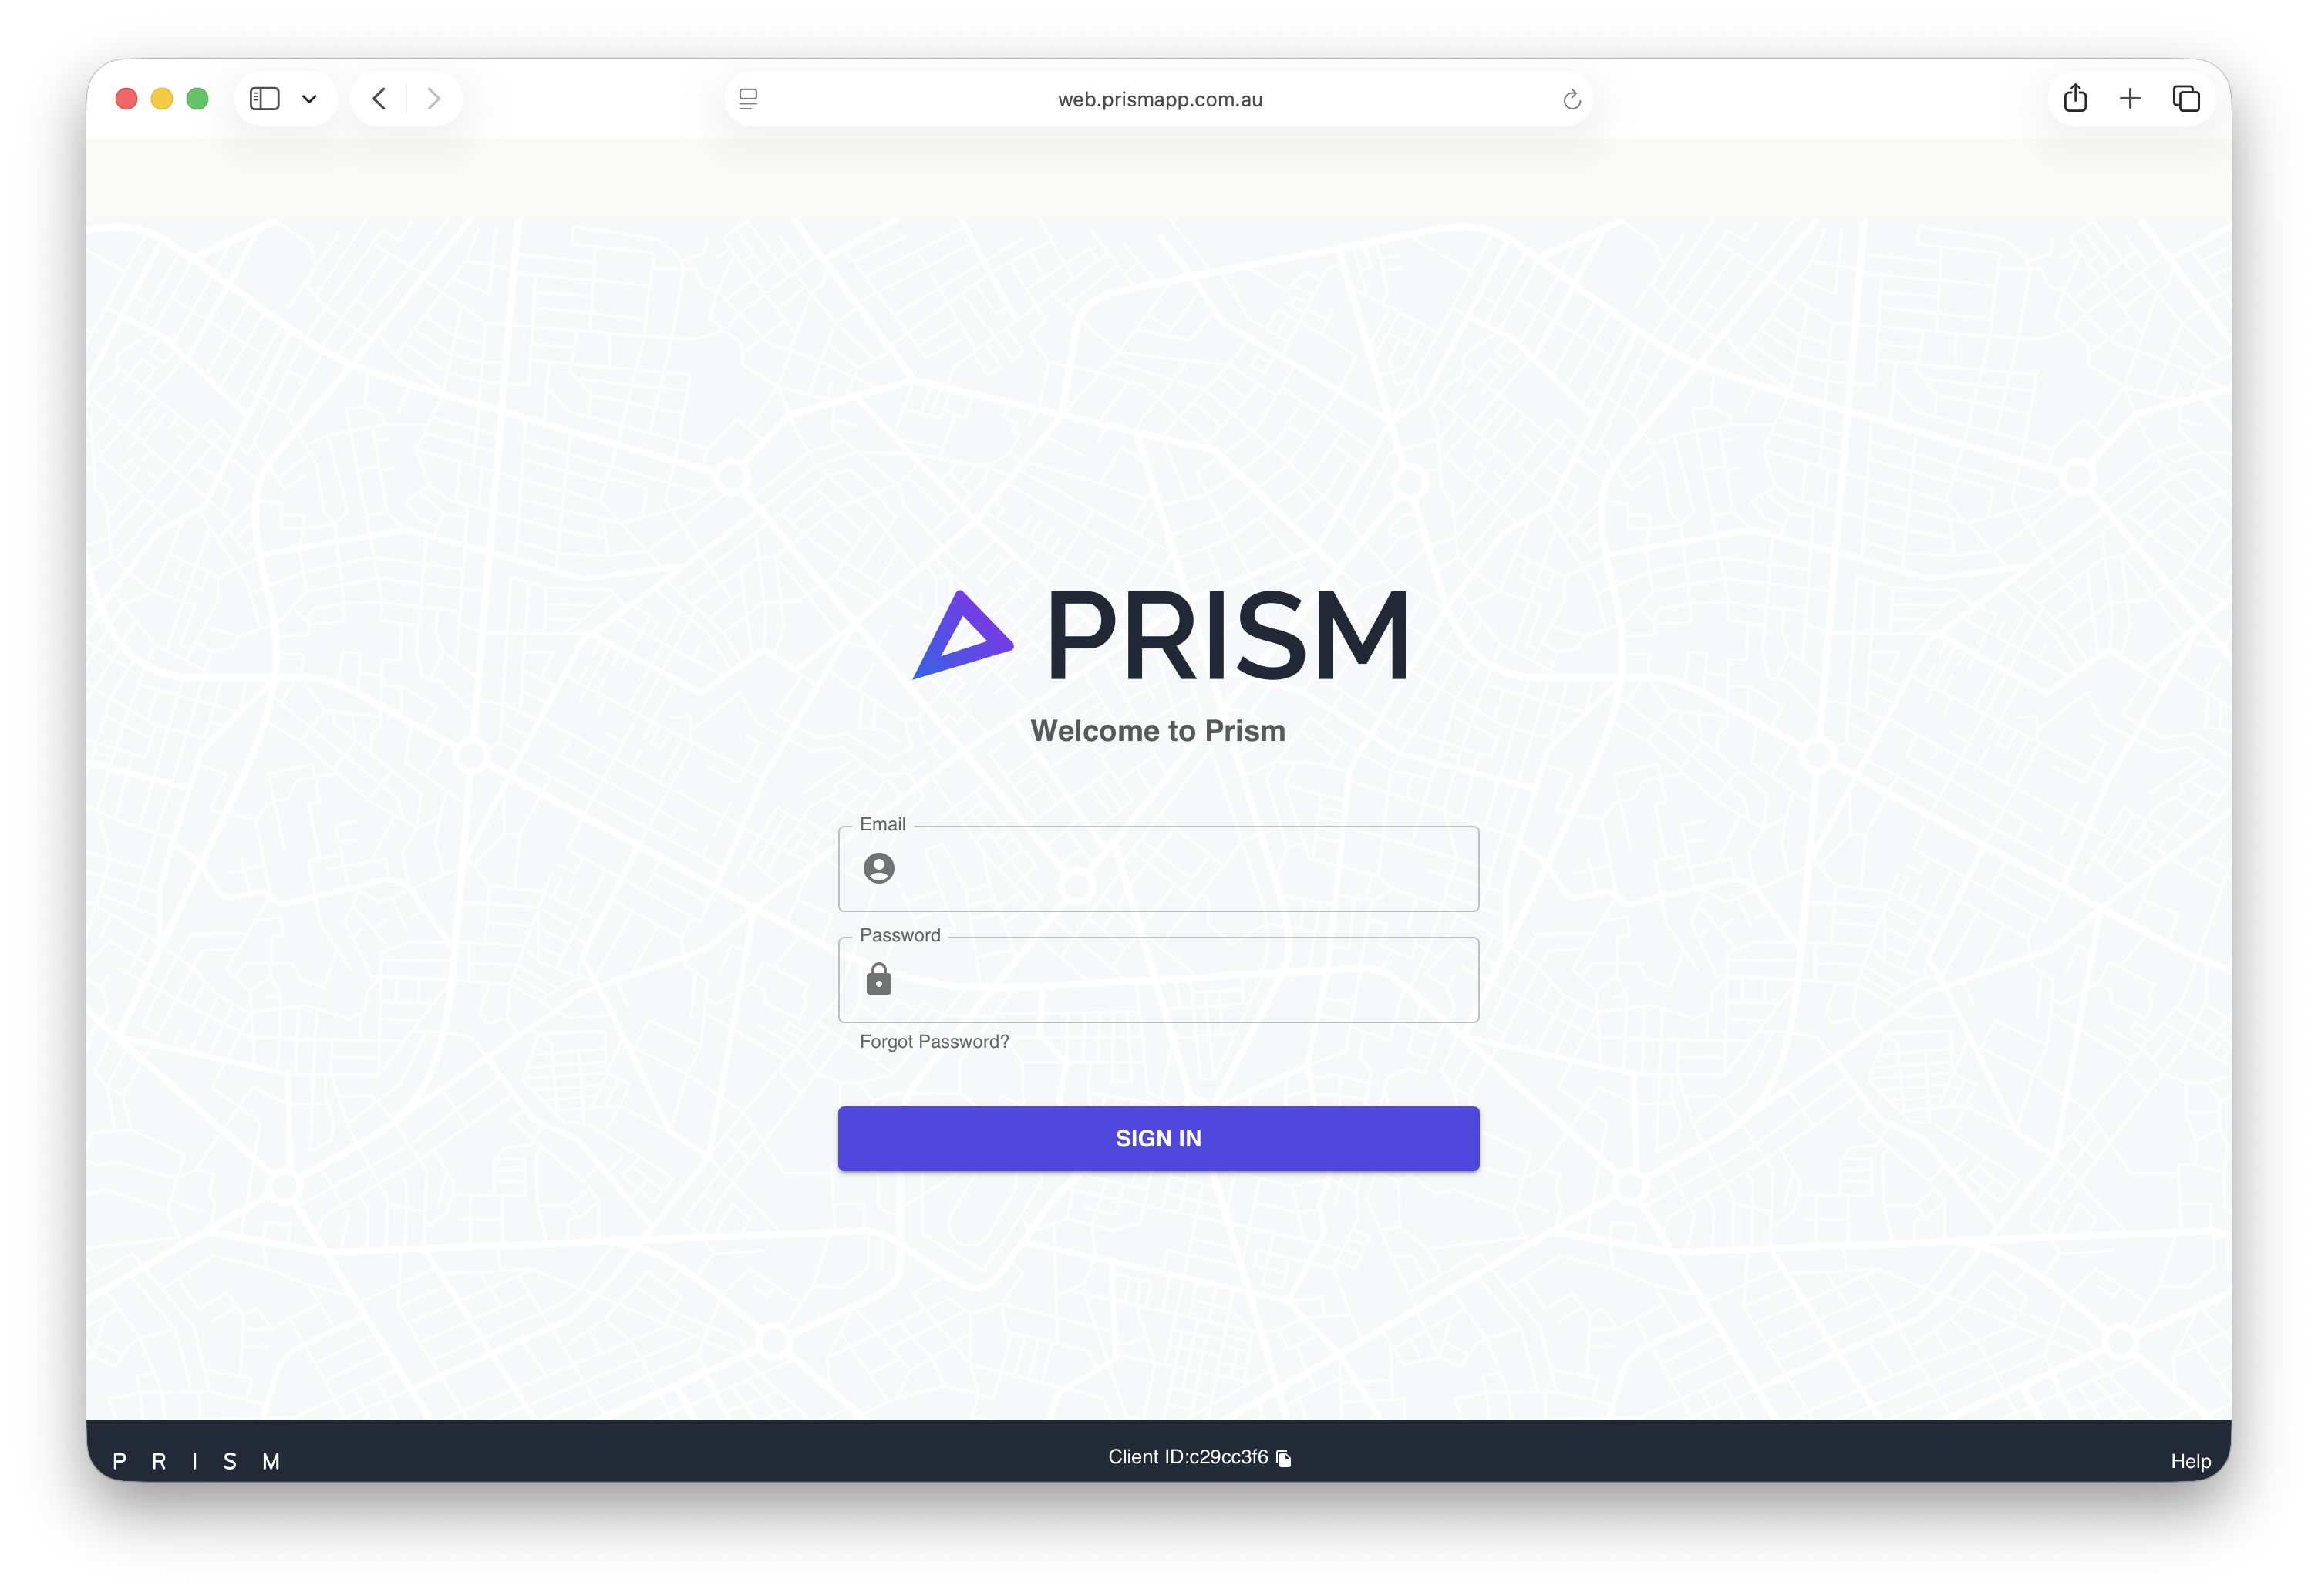
Task: Click the share icon in the browser toolbar
Action: pos(2076,98)
